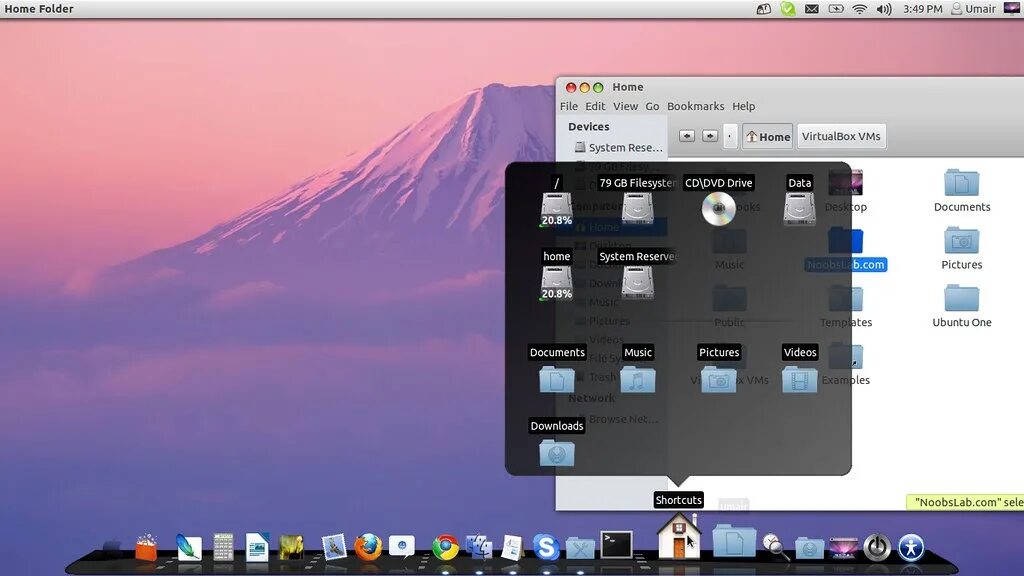Screen dimensions: 1024x576
Task: Click the VirtualBox VMs path button
Action: coord(841,136)
